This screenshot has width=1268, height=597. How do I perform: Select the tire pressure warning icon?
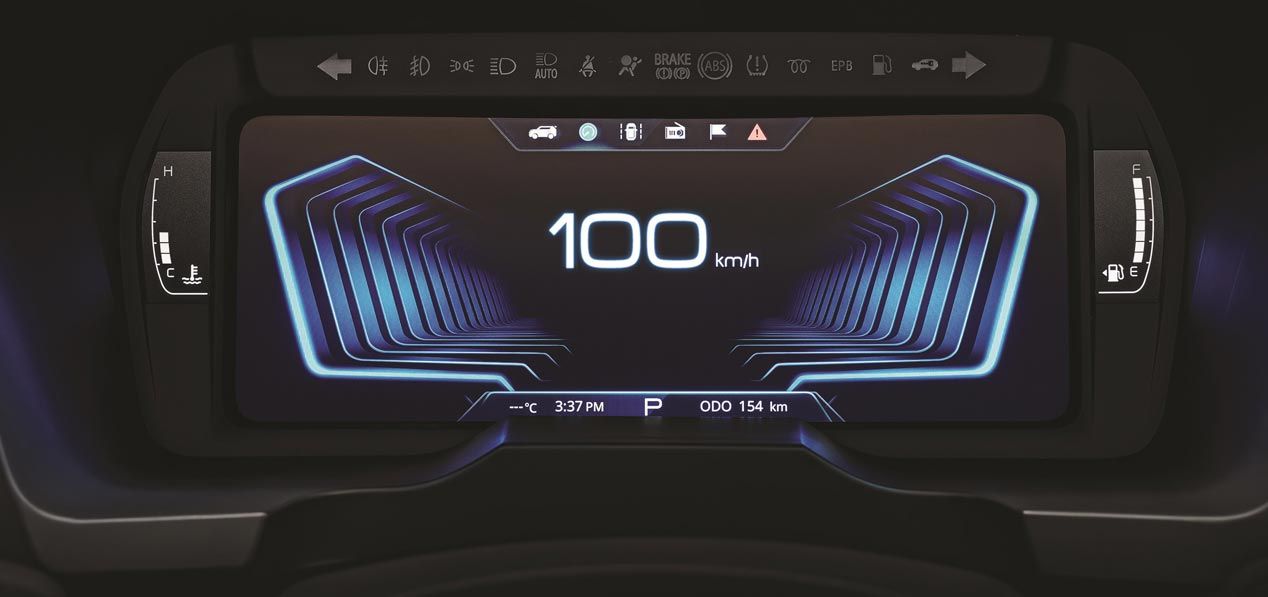757,64
